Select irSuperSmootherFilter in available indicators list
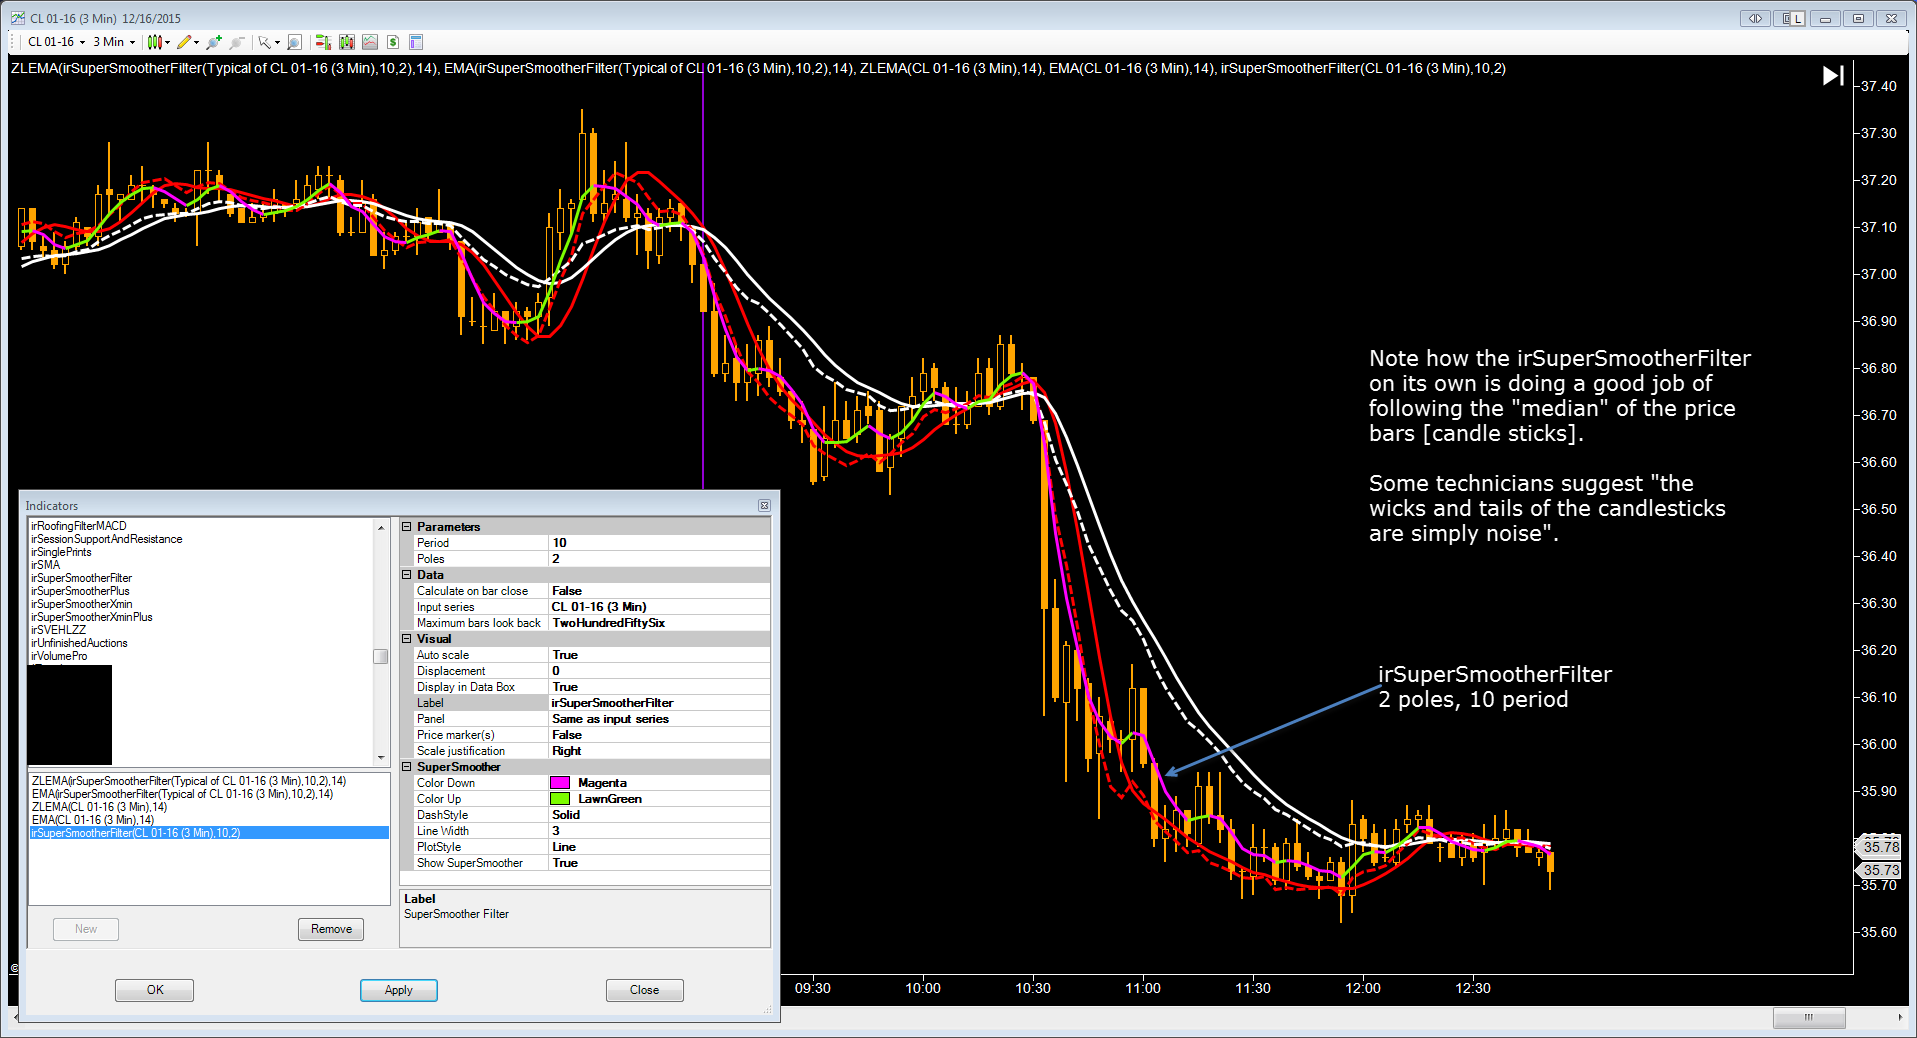 81,578
